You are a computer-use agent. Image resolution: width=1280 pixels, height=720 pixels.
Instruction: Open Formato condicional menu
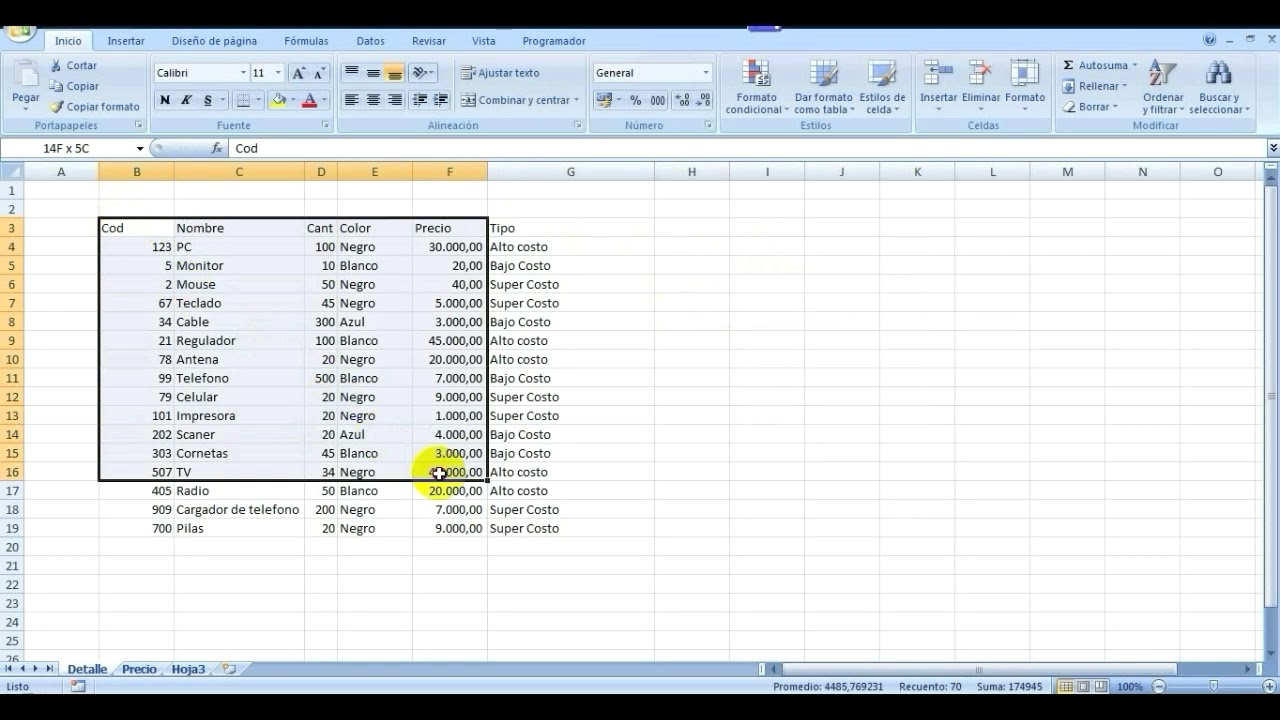coord(757,87)
